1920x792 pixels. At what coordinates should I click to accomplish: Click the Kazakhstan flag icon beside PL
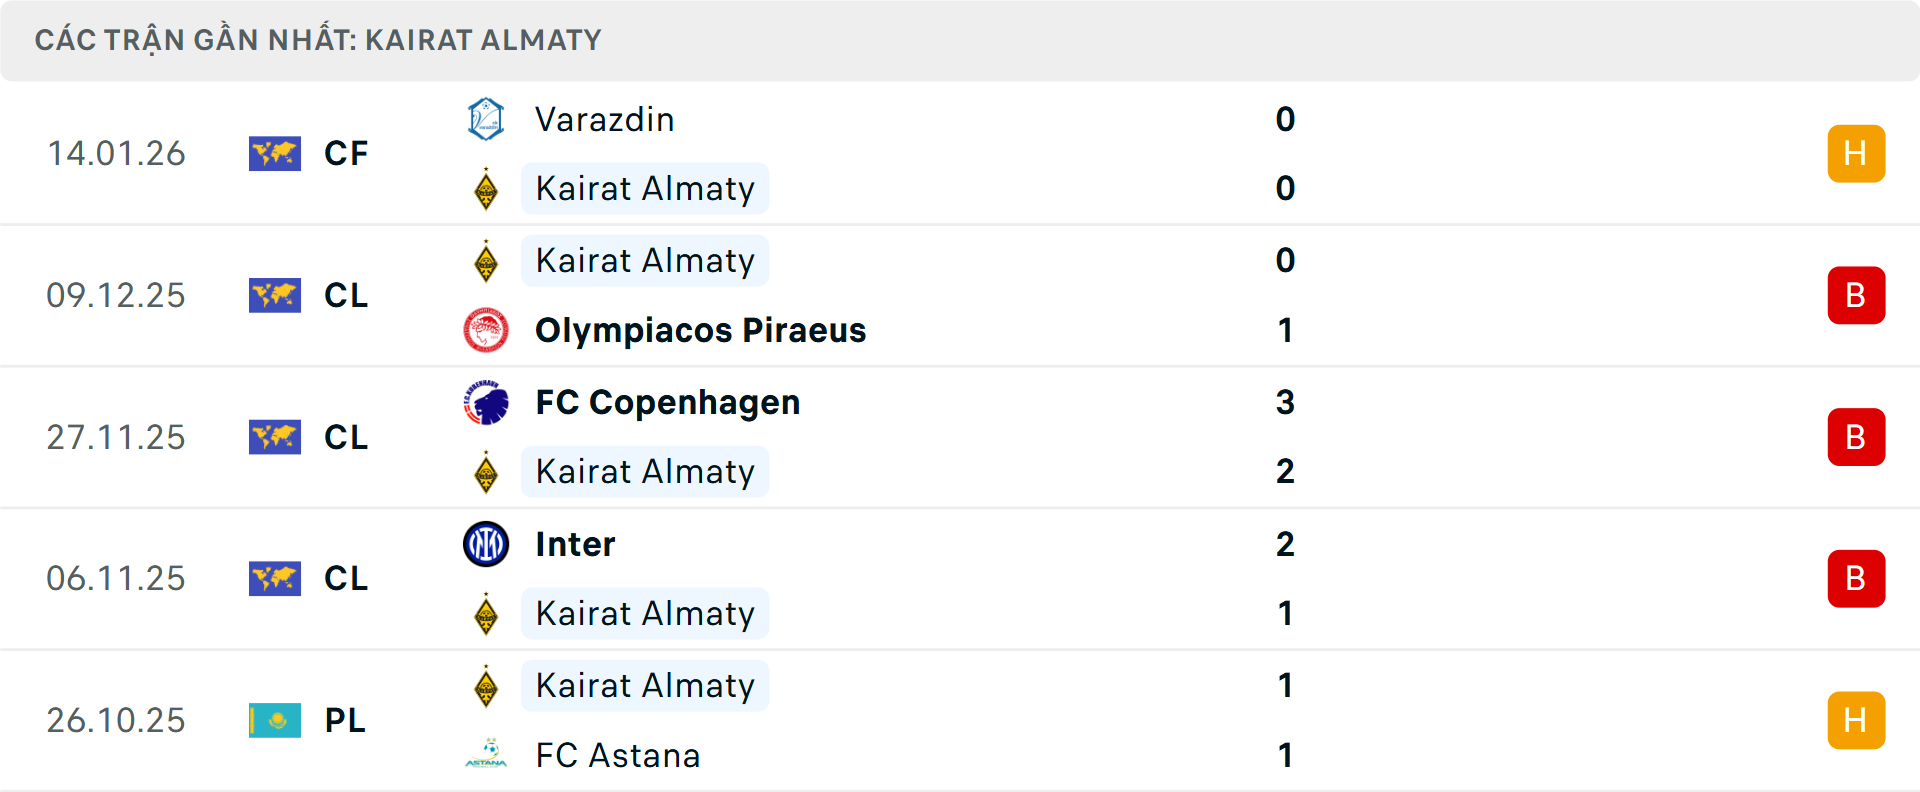[x=275, y=720]
